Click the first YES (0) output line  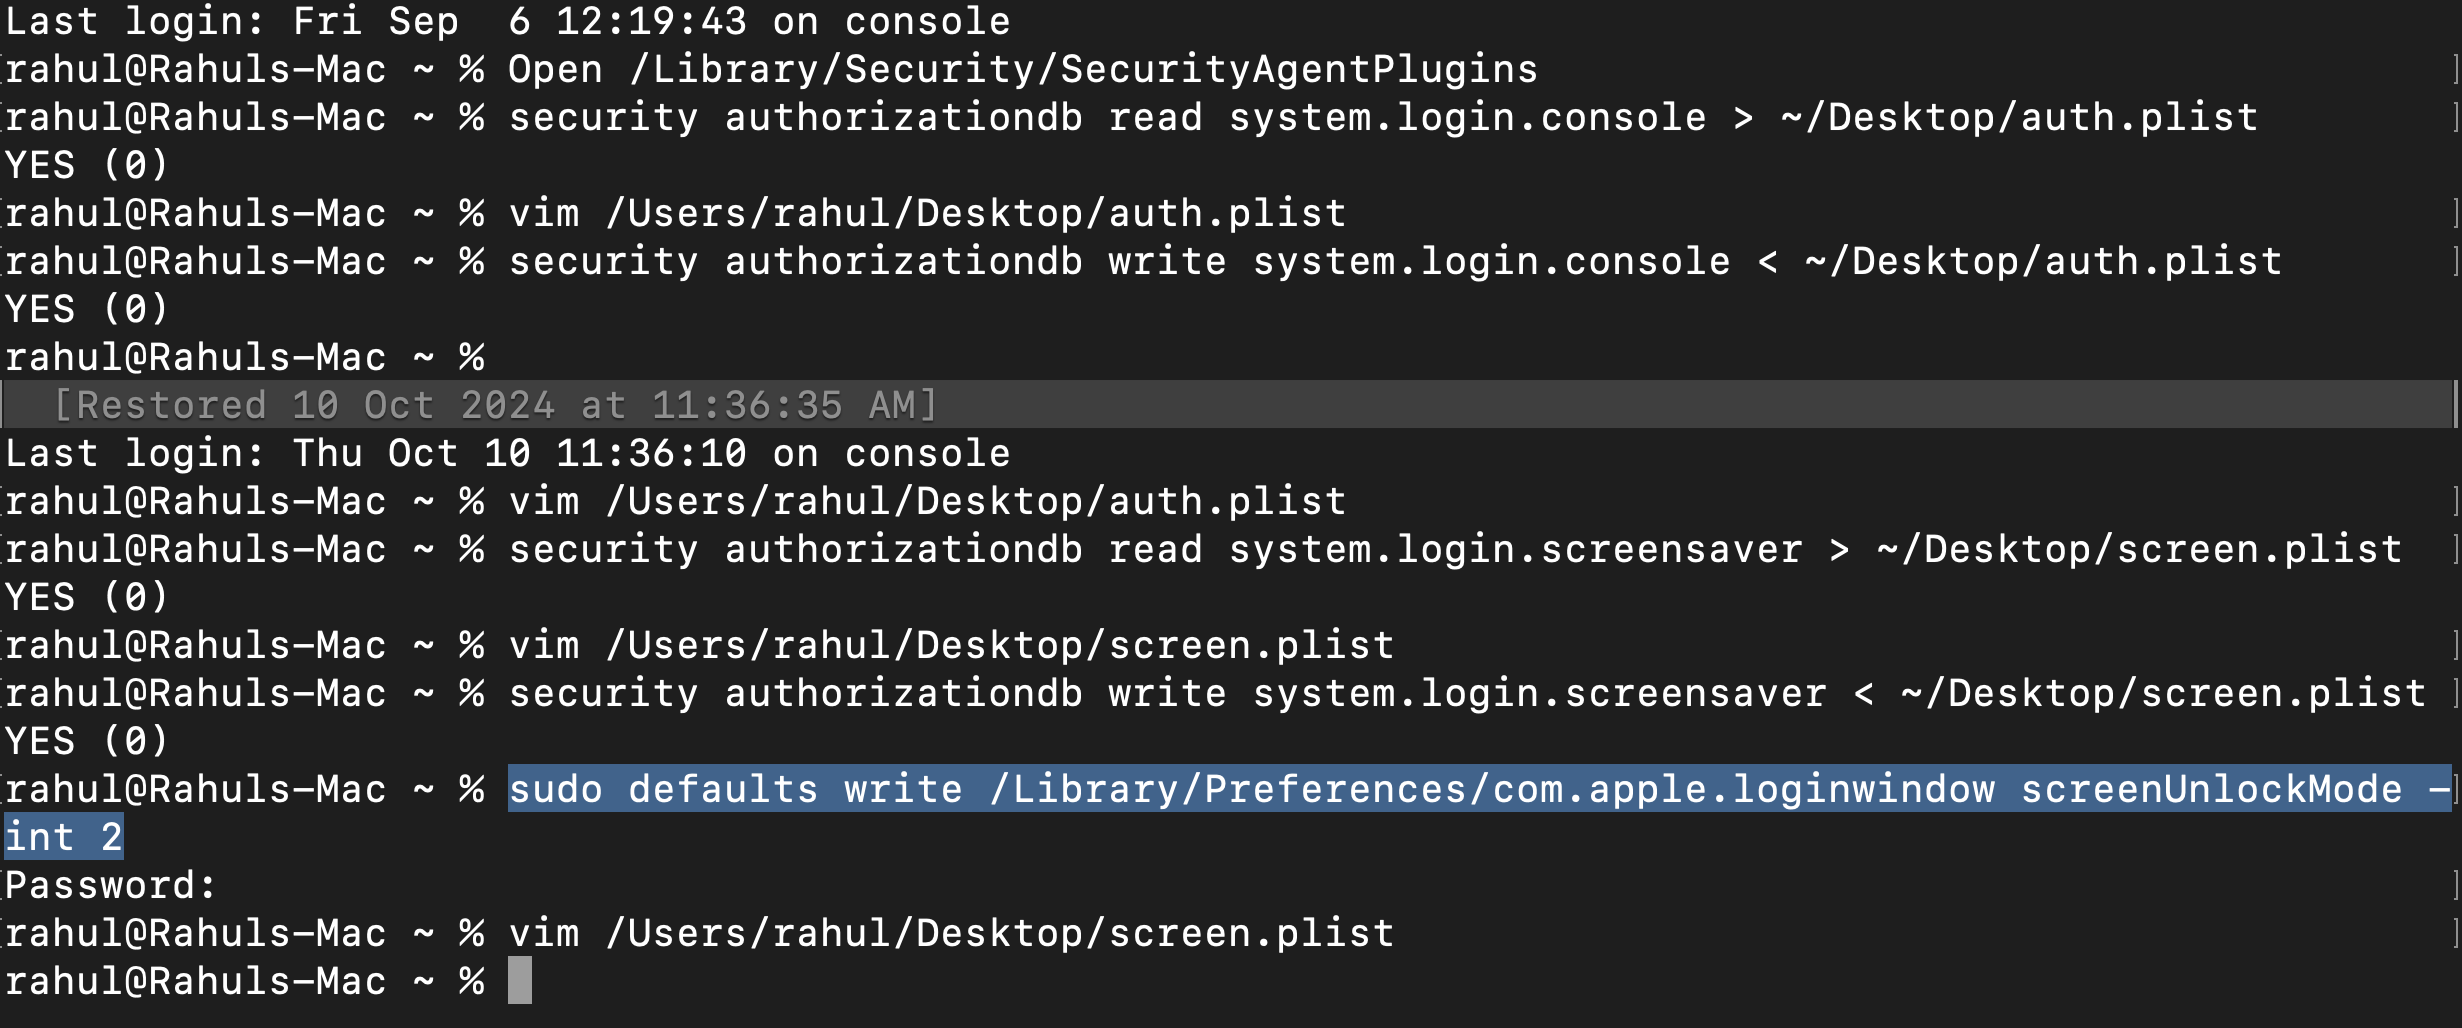87,165
